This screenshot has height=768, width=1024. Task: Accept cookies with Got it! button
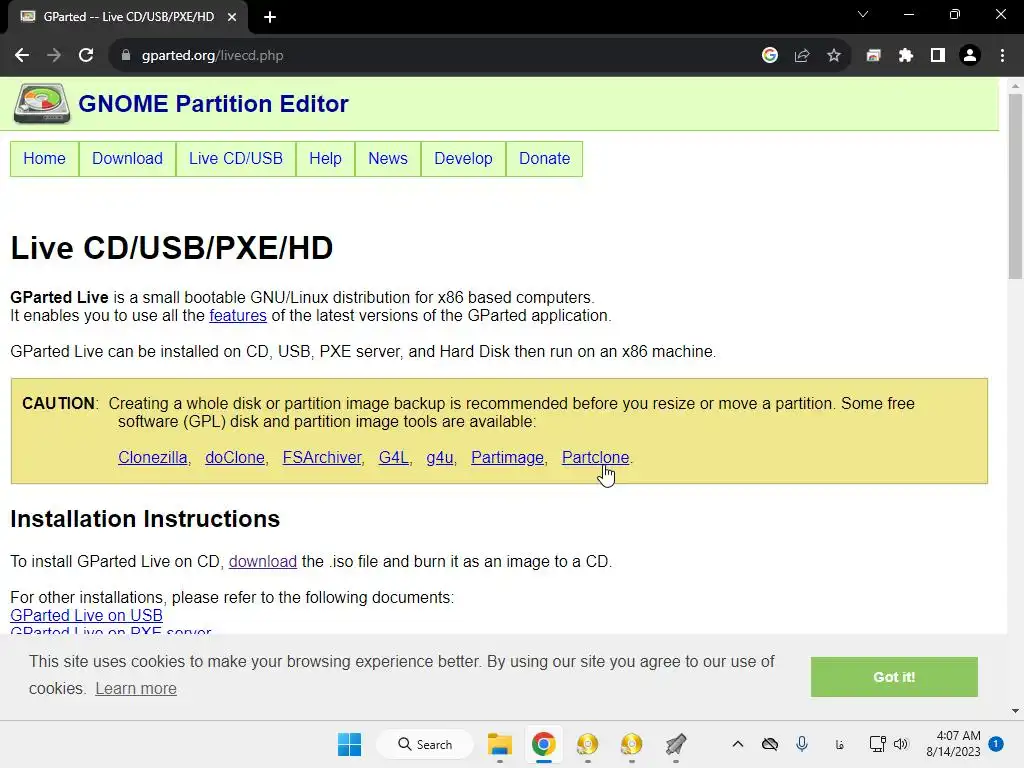[894, 677]
